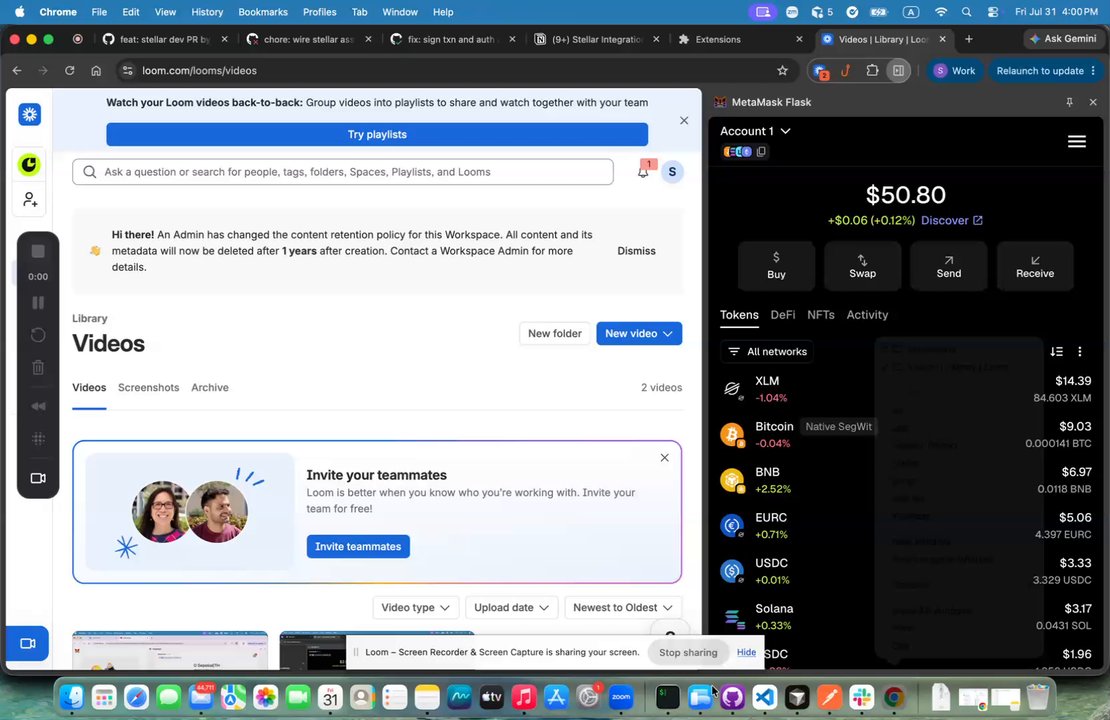Bookmark page with star icon
The image size is (1110, 720).
coord(782,70)
